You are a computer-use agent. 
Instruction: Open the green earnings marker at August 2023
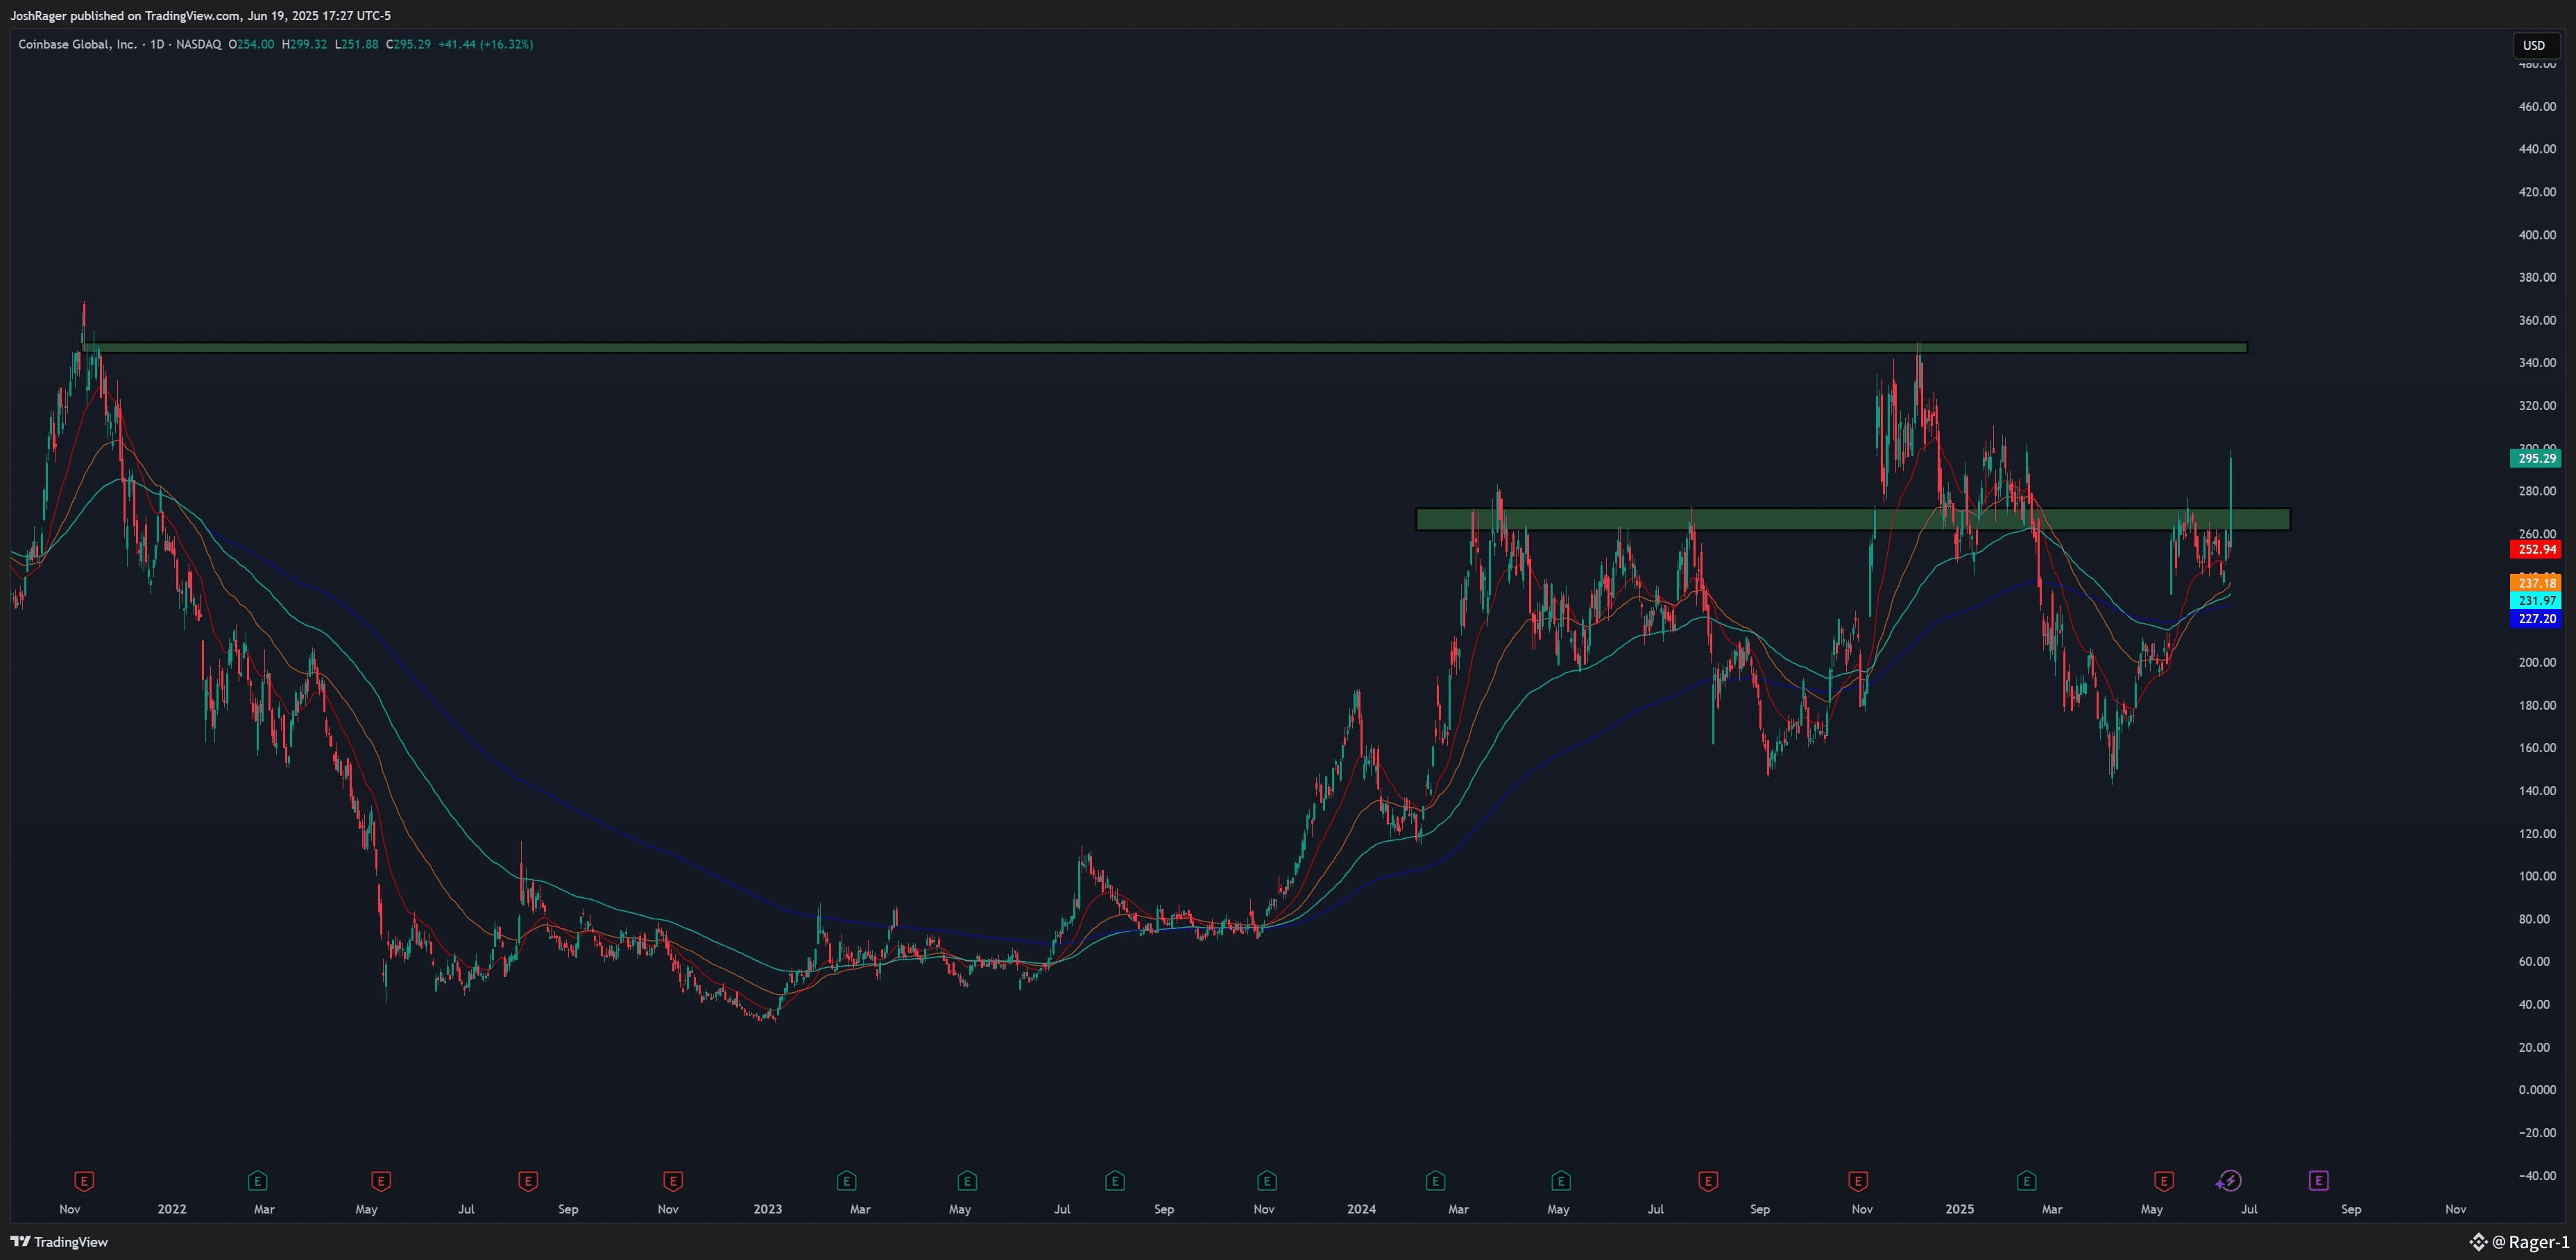[x=1115, y=1181]
